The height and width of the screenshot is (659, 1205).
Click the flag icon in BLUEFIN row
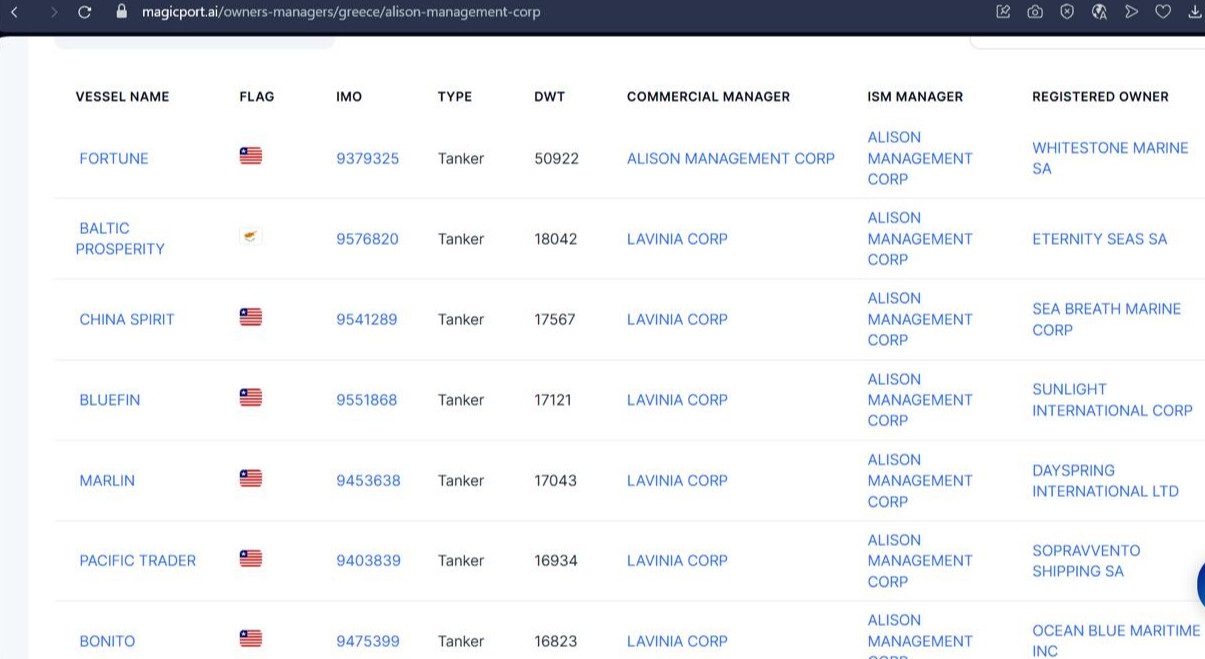click(251, 397)
